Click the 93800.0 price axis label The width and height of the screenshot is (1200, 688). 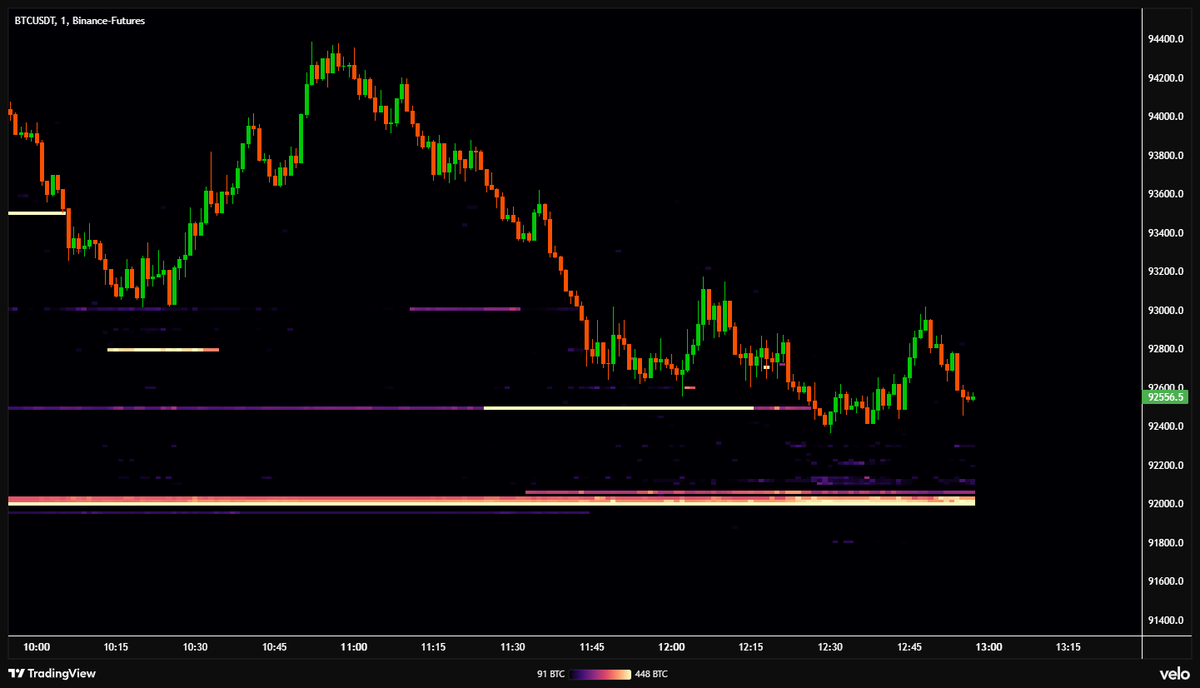coord(1168,156)
